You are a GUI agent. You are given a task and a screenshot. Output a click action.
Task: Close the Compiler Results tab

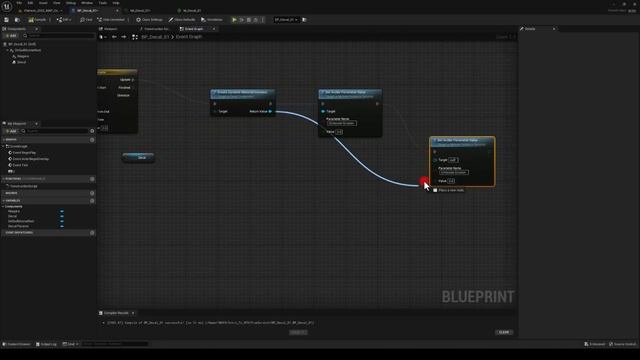[x=133, y=313]
